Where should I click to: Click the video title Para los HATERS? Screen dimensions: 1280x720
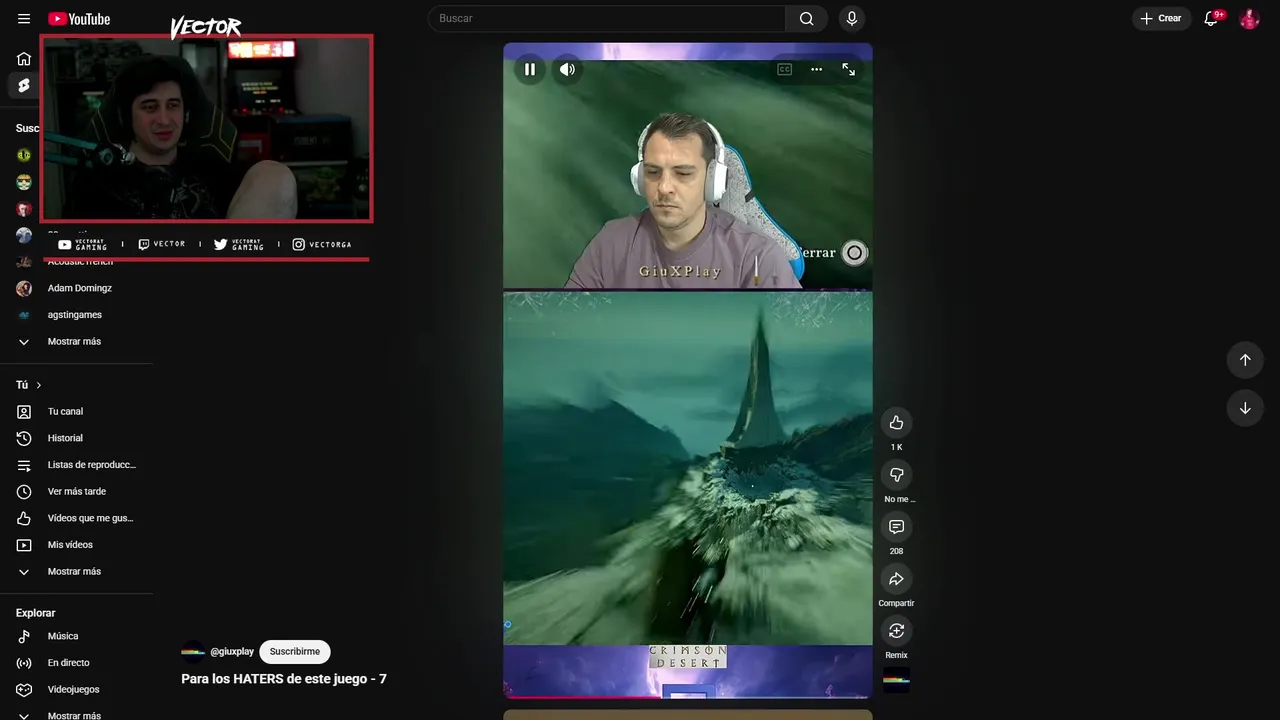click(284, 679)
